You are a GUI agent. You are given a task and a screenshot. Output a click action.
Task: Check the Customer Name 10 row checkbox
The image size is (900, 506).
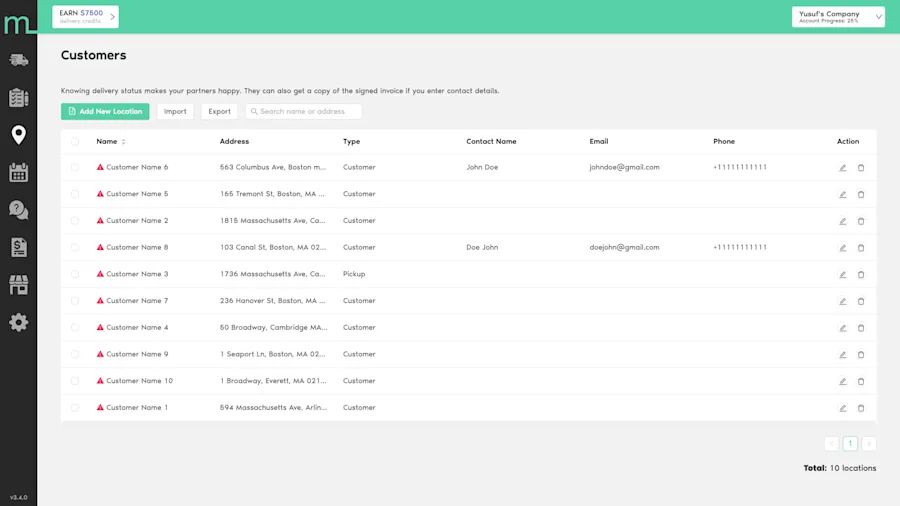coord(75,380)
